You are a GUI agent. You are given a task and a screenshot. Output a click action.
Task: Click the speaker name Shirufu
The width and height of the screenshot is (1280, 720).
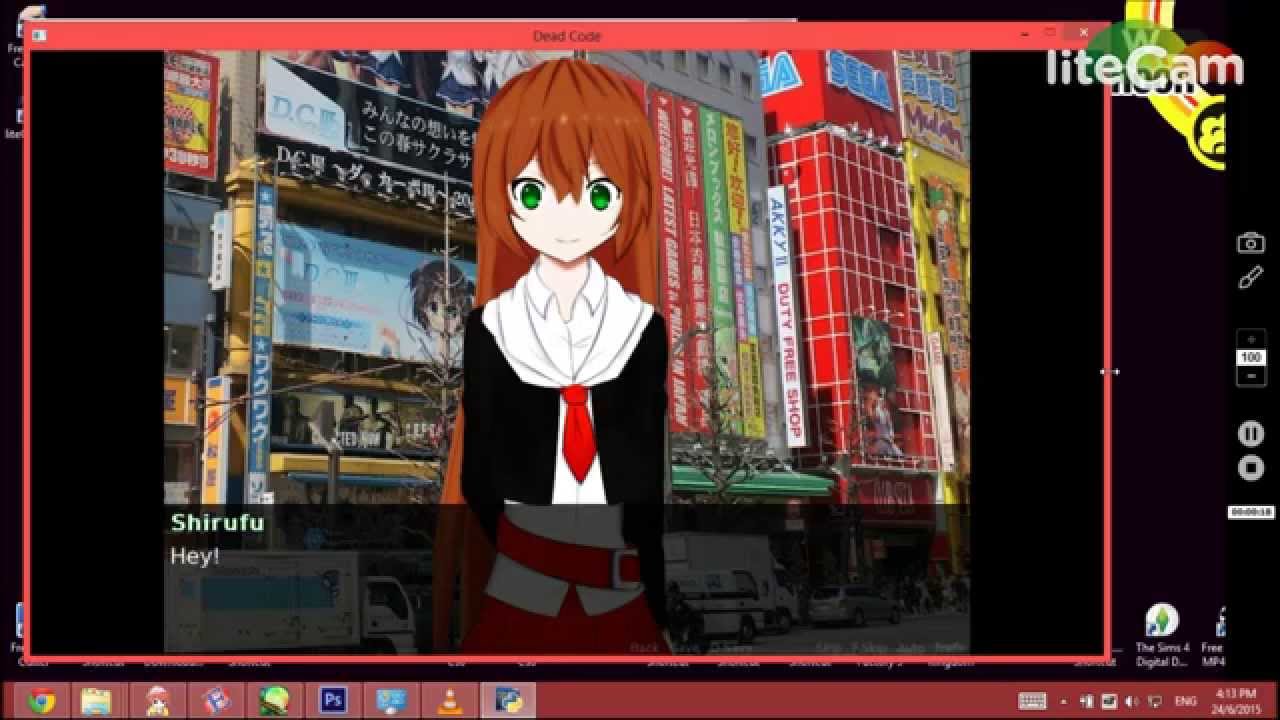click(x=217, y=522)
